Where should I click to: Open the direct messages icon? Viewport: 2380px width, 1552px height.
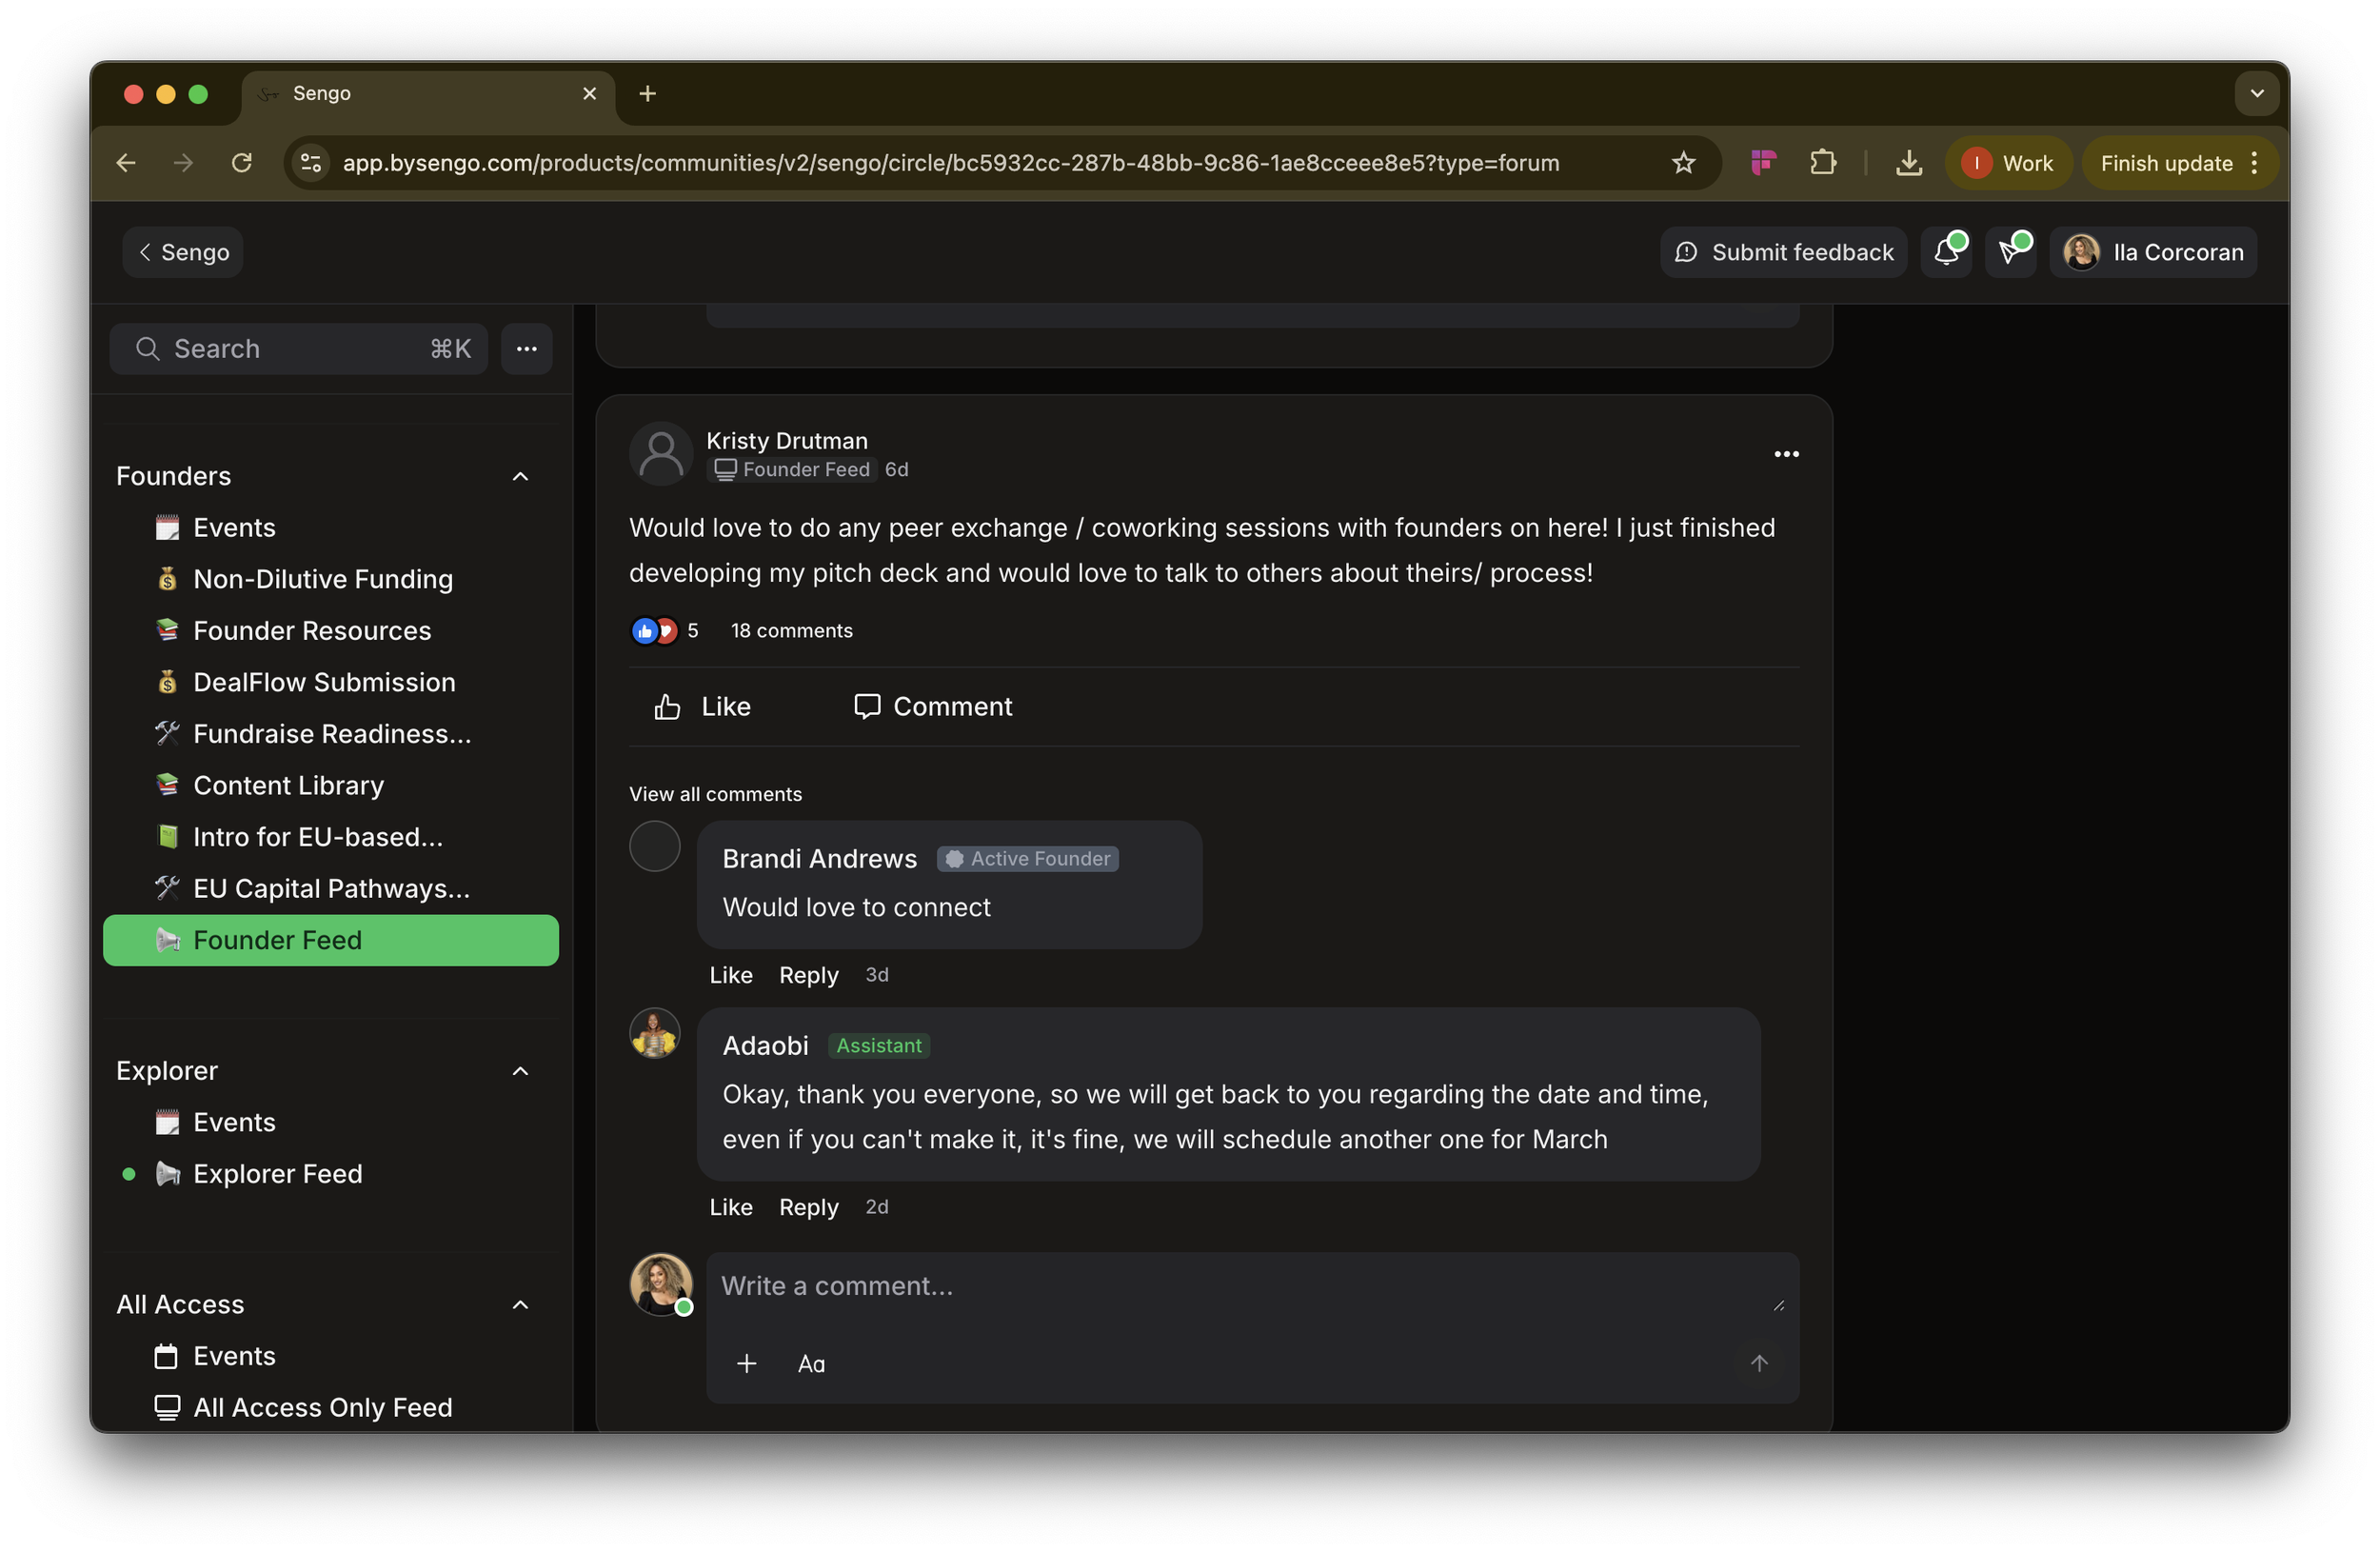click(2010, 252)
